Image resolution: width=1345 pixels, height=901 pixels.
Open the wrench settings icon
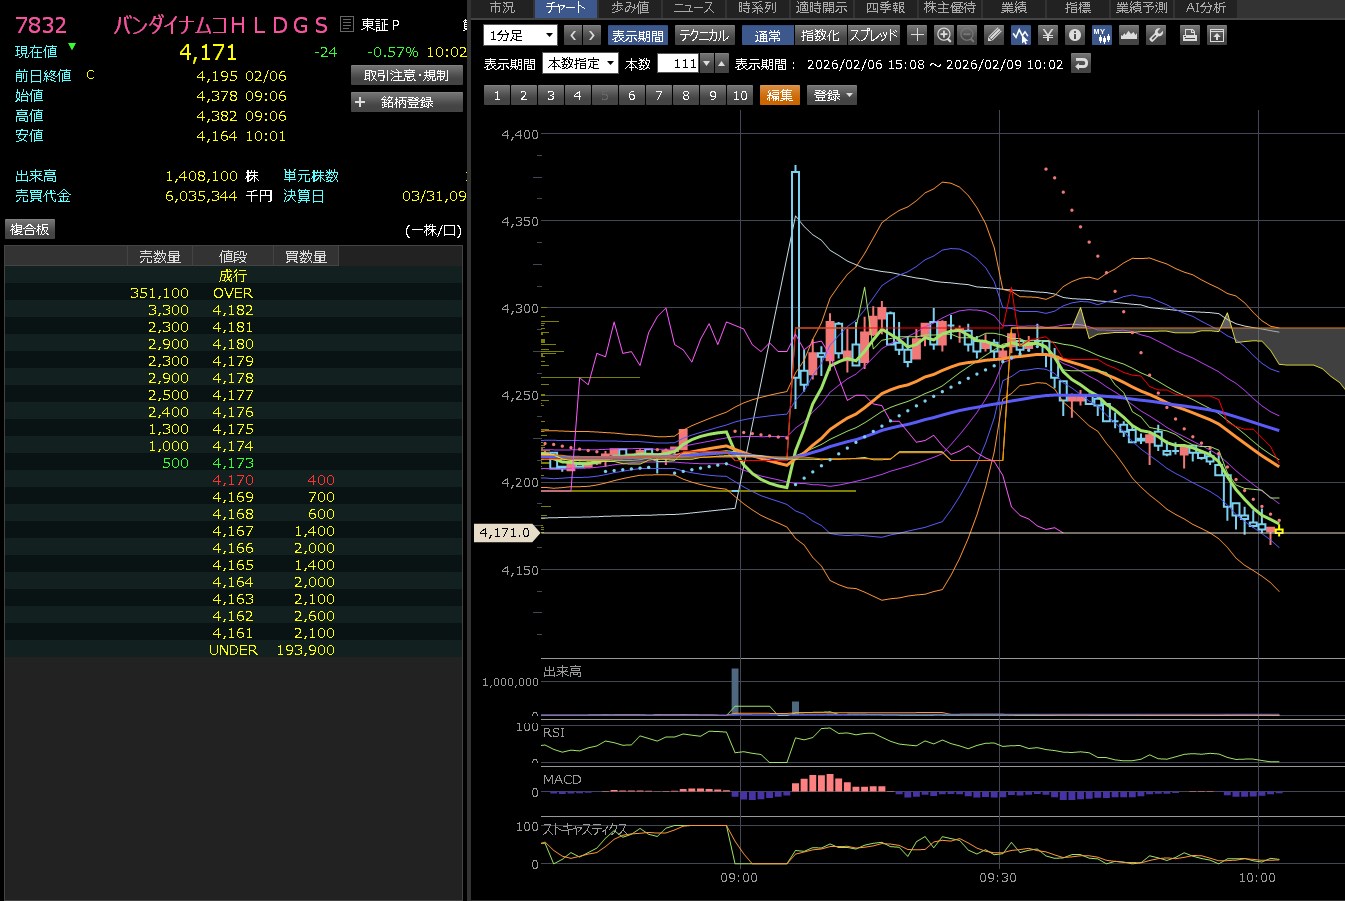tap(1156, 35)
